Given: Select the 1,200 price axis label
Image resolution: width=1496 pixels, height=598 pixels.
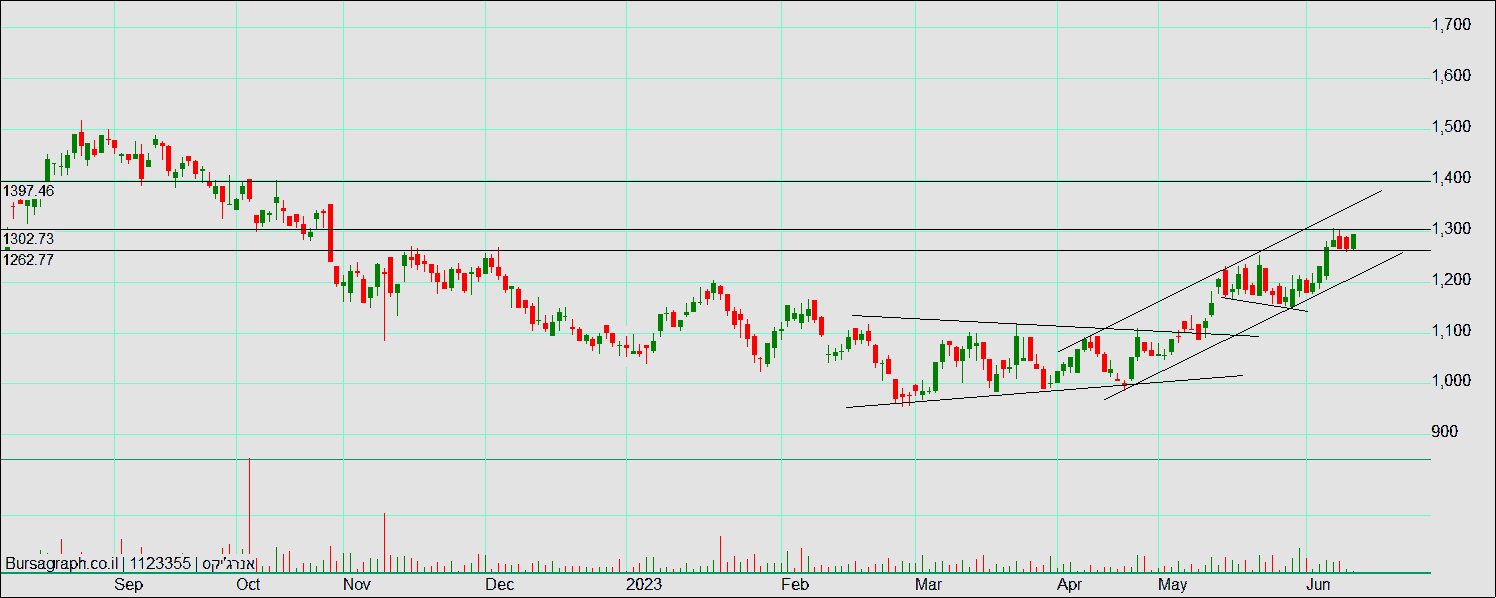Looking at the screenshot, I should [1451, 280].
